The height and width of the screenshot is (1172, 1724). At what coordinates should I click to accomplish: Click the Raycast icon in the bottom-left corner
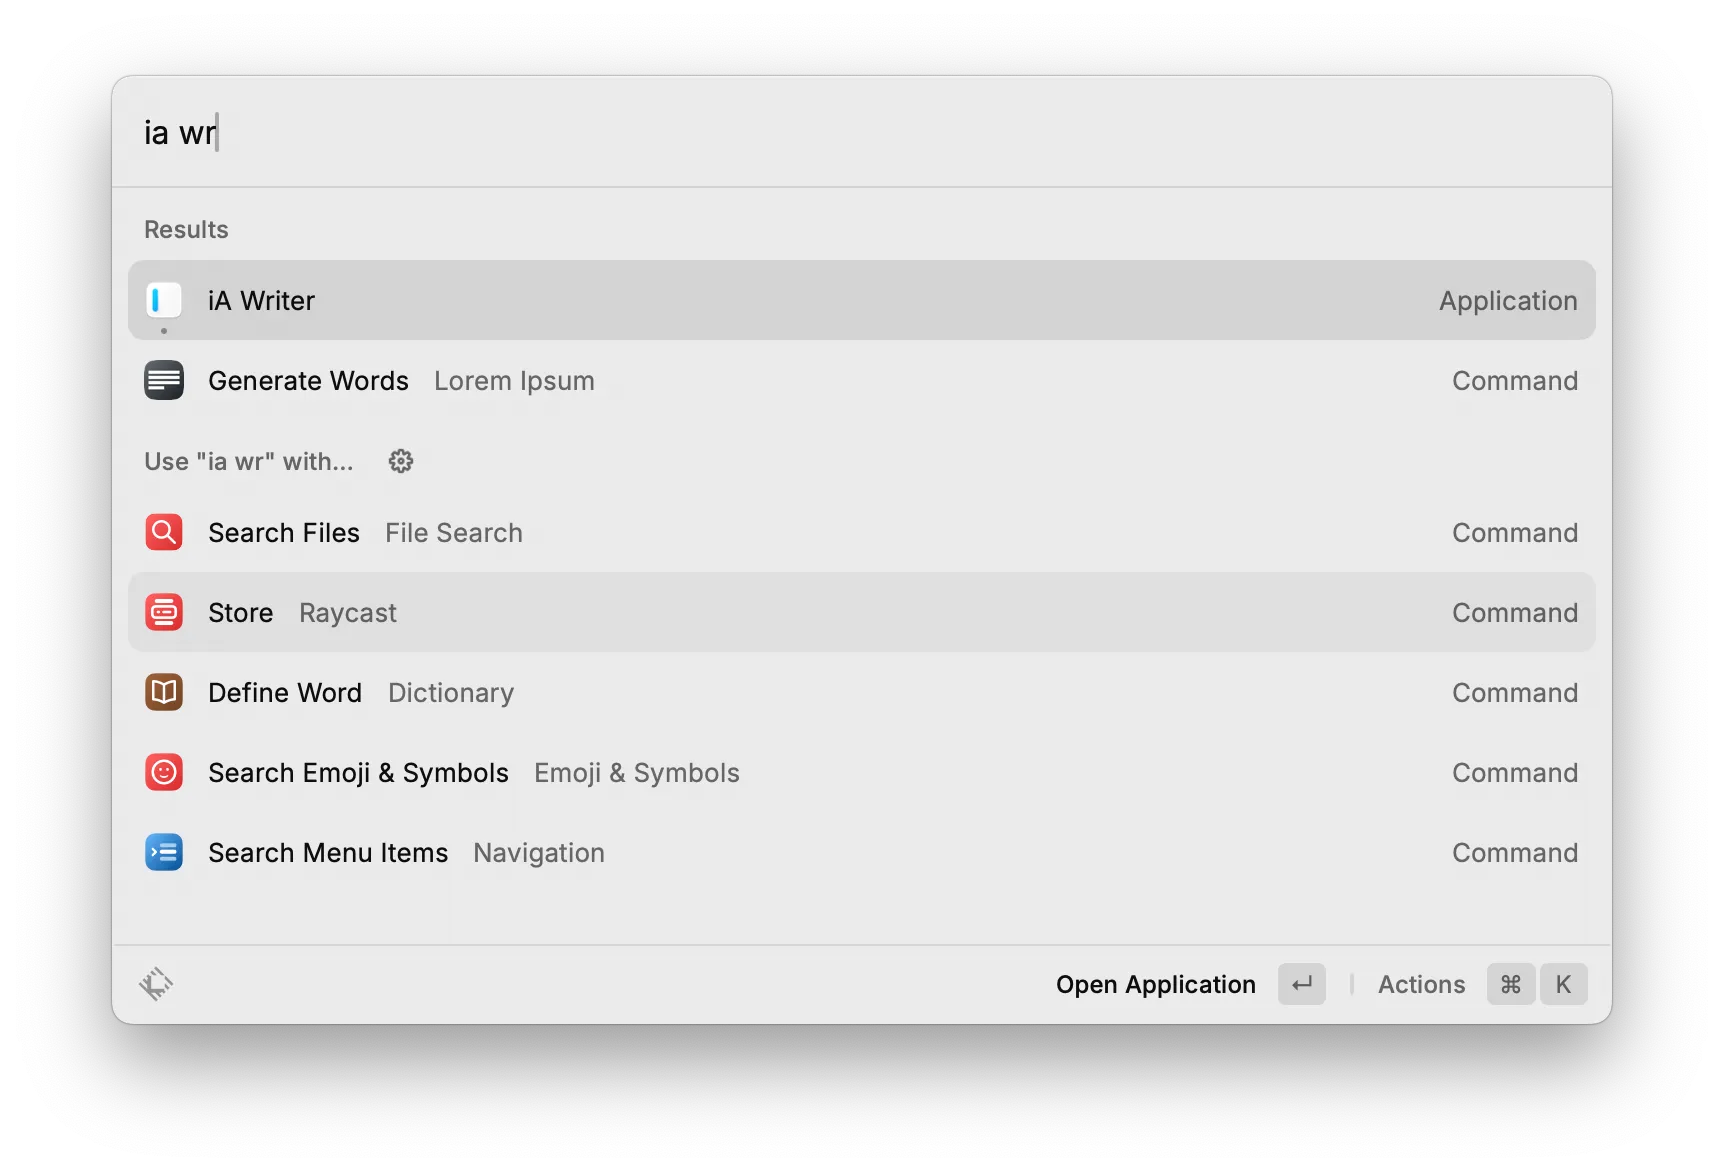coord(157,984)
